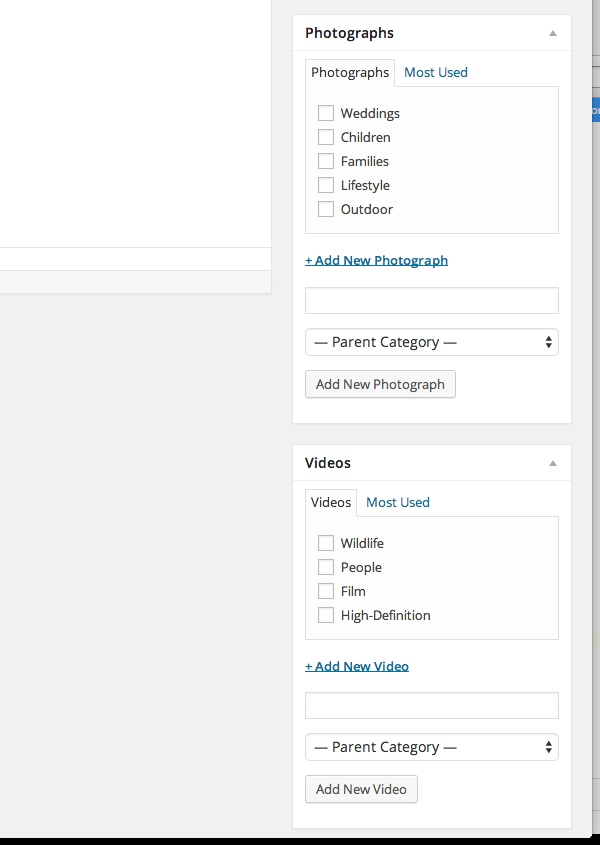Focus the new video name field
Image resolution: width=600 pixels, height=845 pixels.
click(x=432, y=705)
